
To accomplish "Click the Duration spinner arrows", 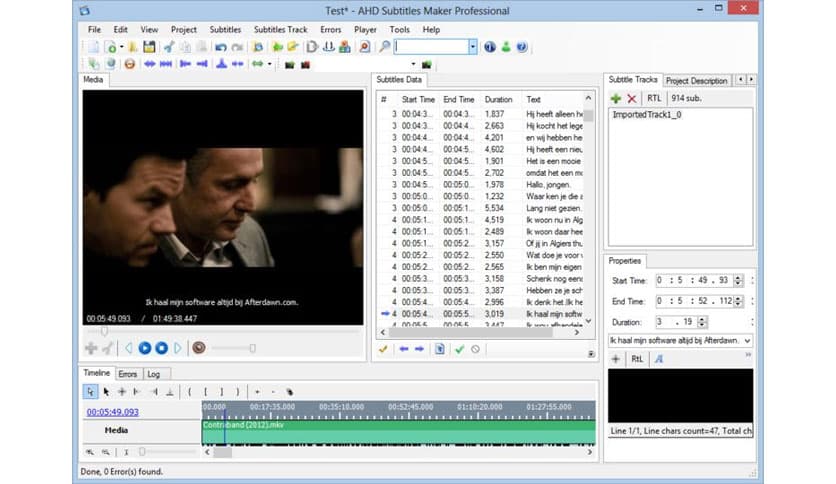I will tap(702, 322).
